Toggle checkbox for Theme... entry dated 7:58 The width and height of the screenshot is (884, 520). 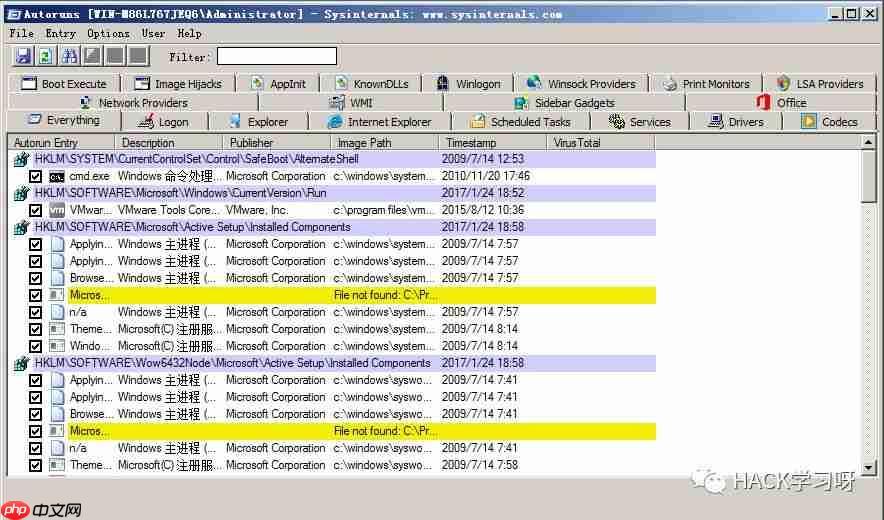coord(36,465)
